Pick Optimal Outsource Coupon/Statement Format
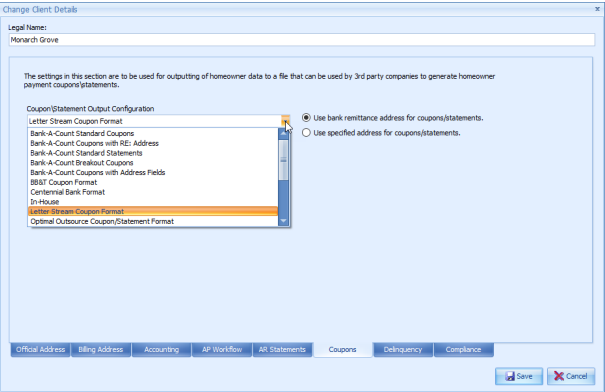This screenshot has width=605, height=392. coord(153,221)
